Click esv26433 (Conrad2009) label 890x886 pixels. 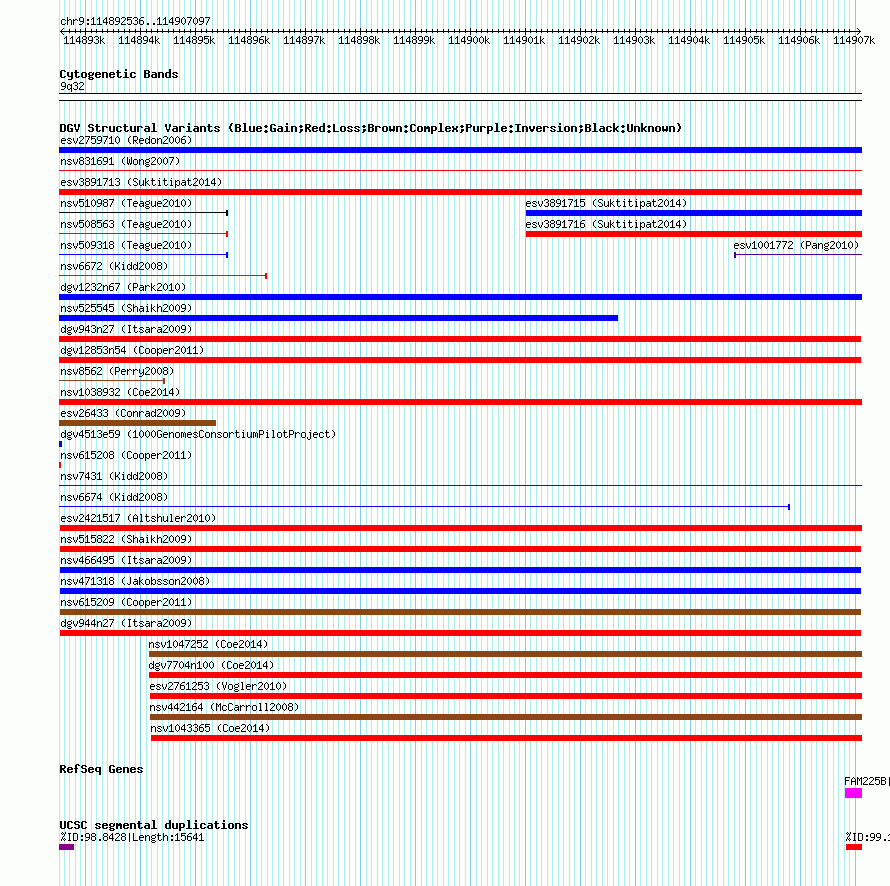pos(123,413)
